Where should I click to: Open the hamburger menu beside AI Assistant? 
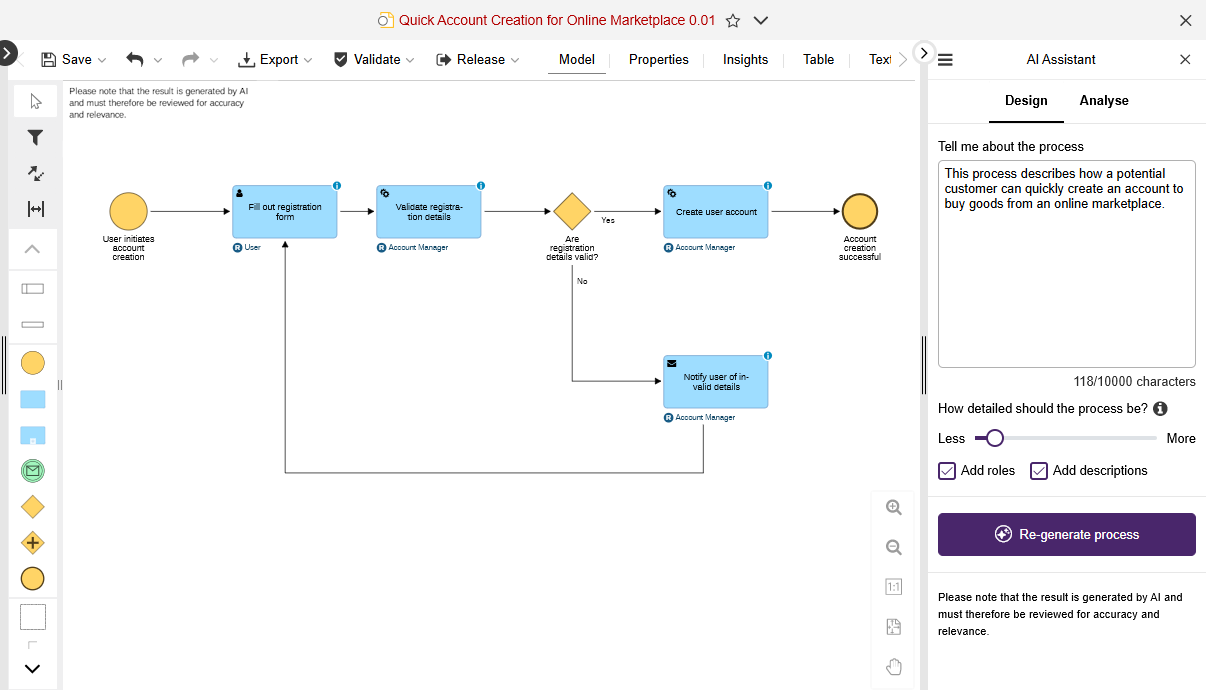945,59
